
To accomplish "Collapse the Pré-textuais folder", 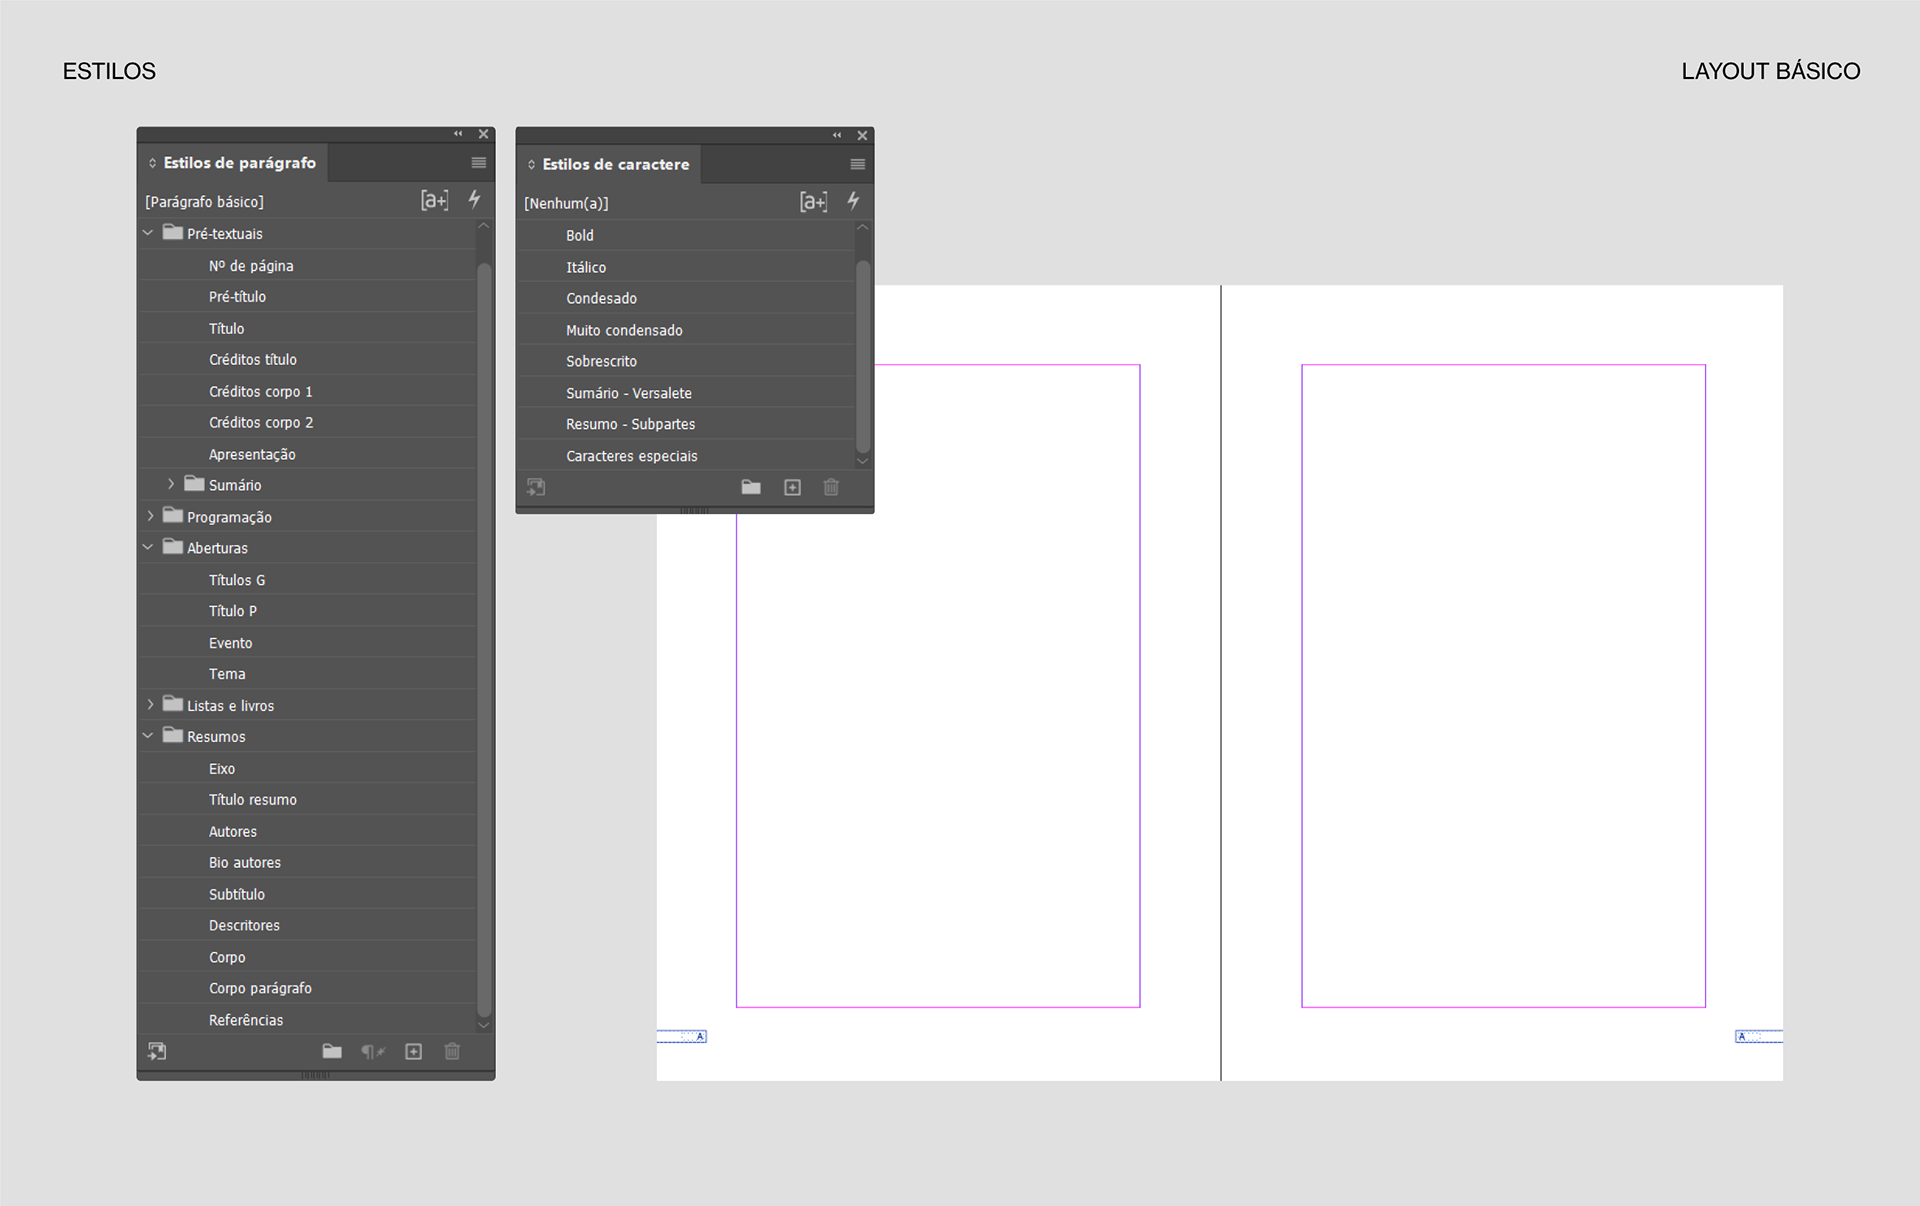I will [x=148, y=233].
